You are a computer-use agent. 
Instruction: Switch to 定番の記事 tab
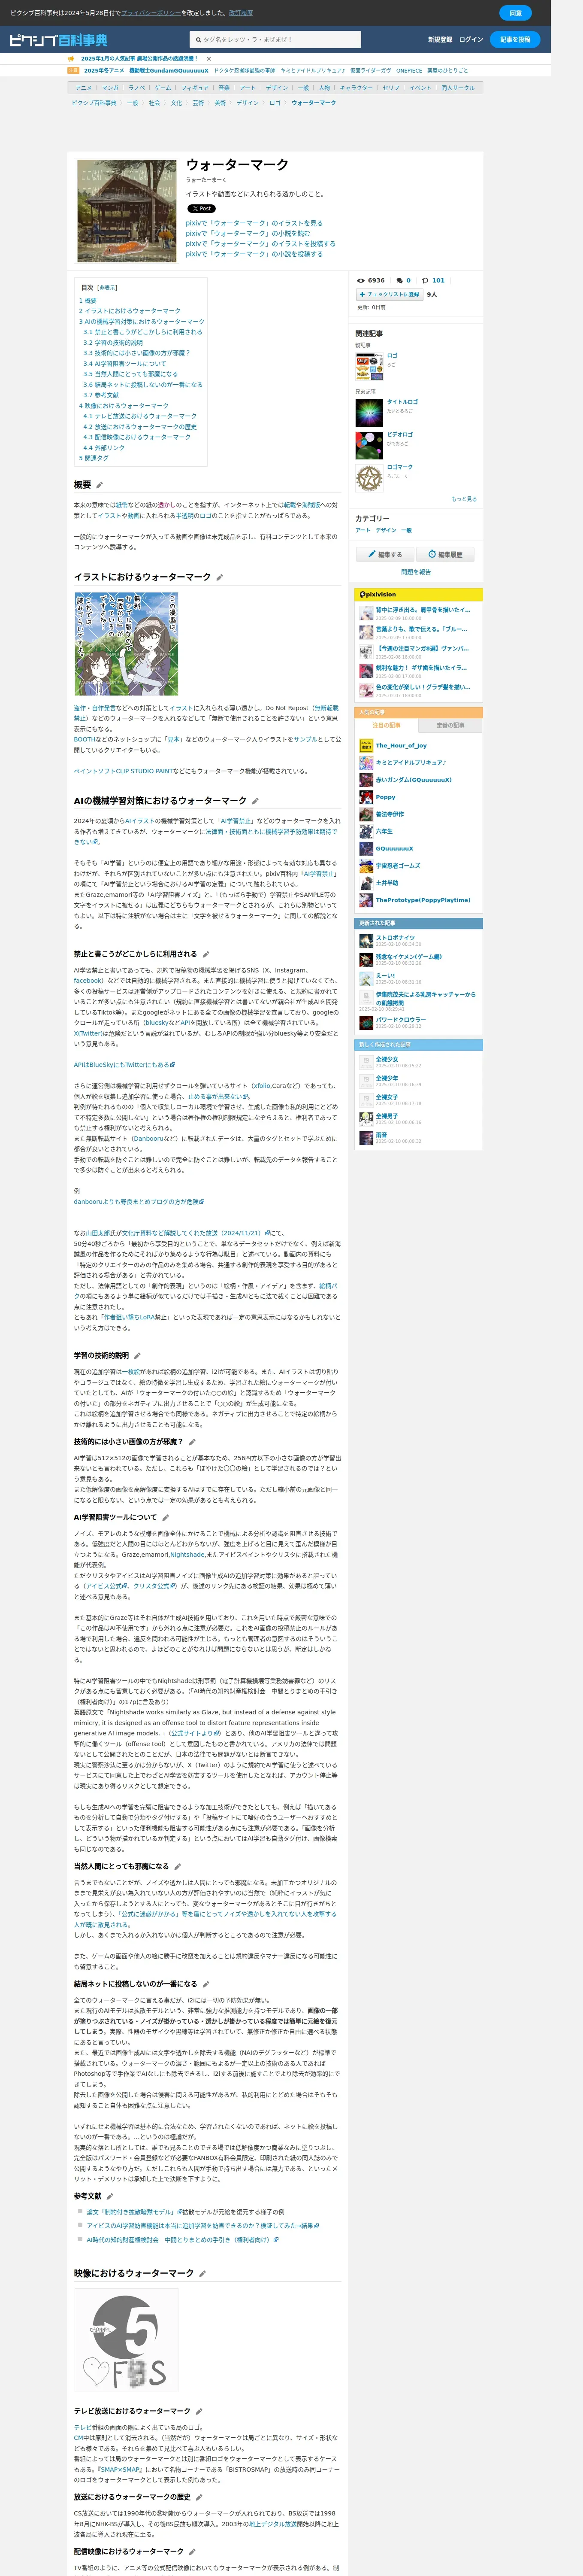(x=450, y=725)
